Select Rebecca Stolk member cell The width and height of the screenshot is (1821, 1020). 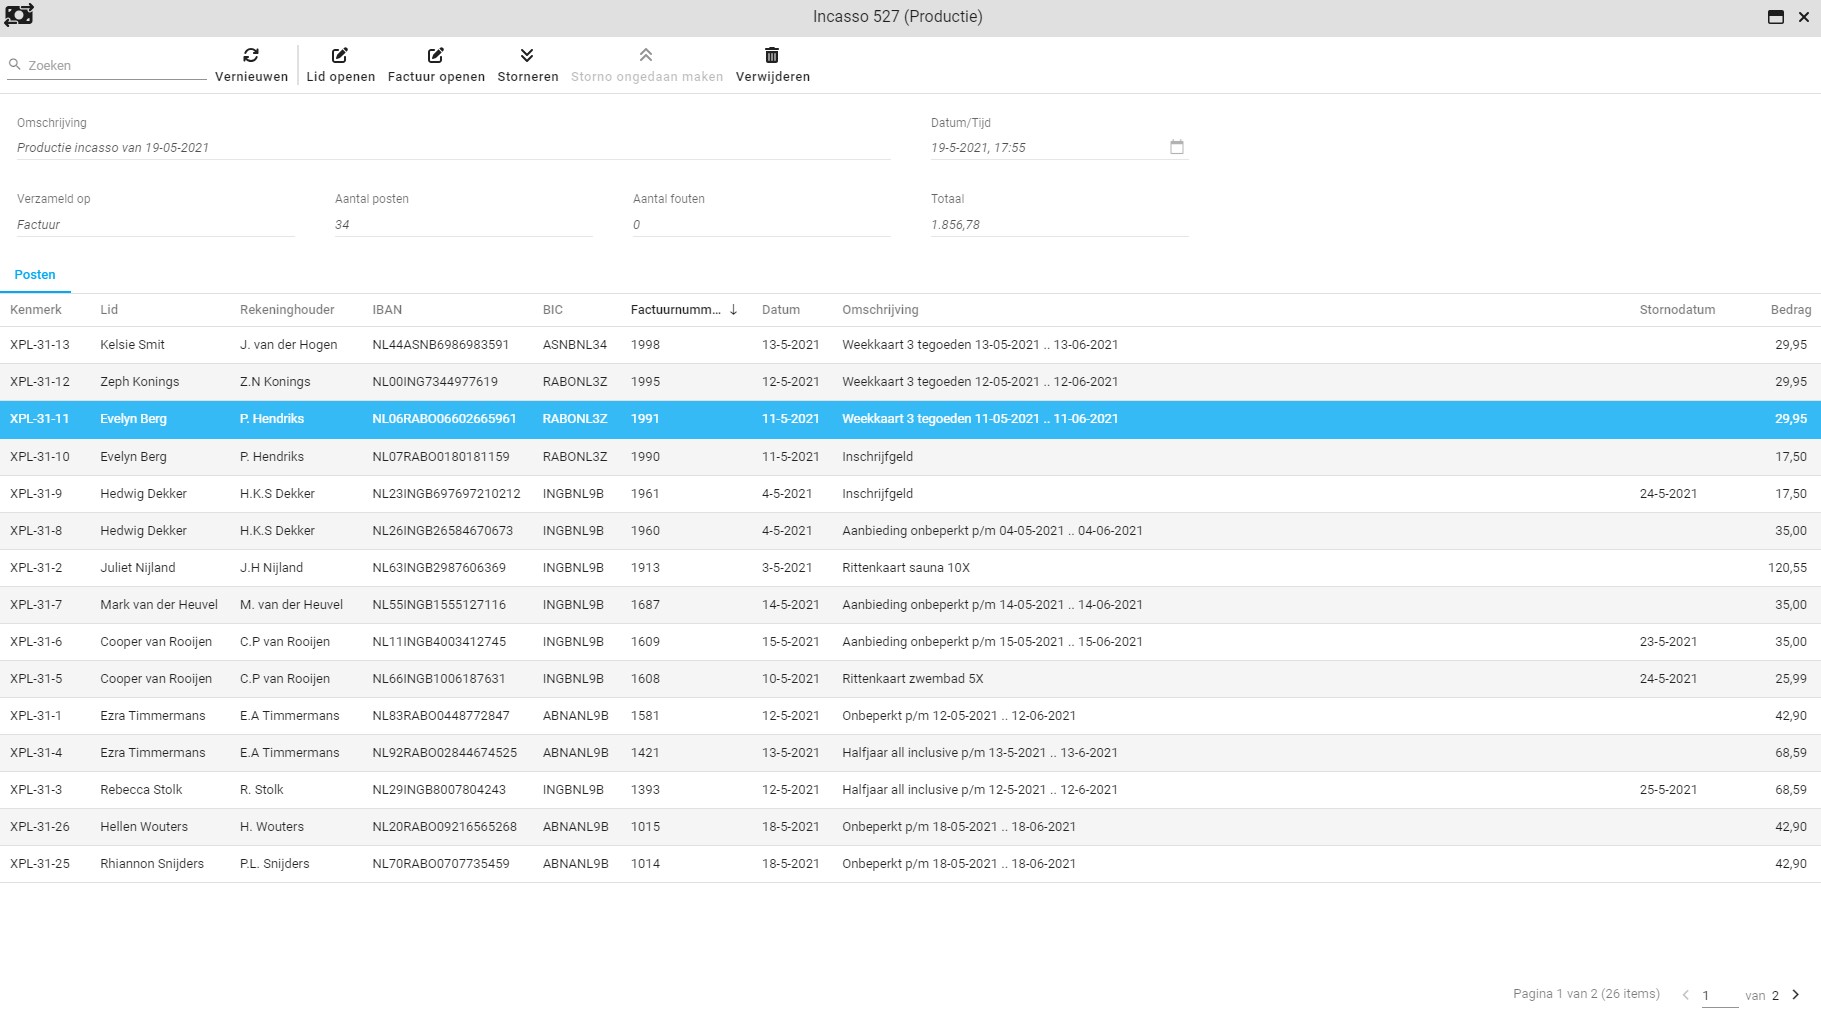141,790
